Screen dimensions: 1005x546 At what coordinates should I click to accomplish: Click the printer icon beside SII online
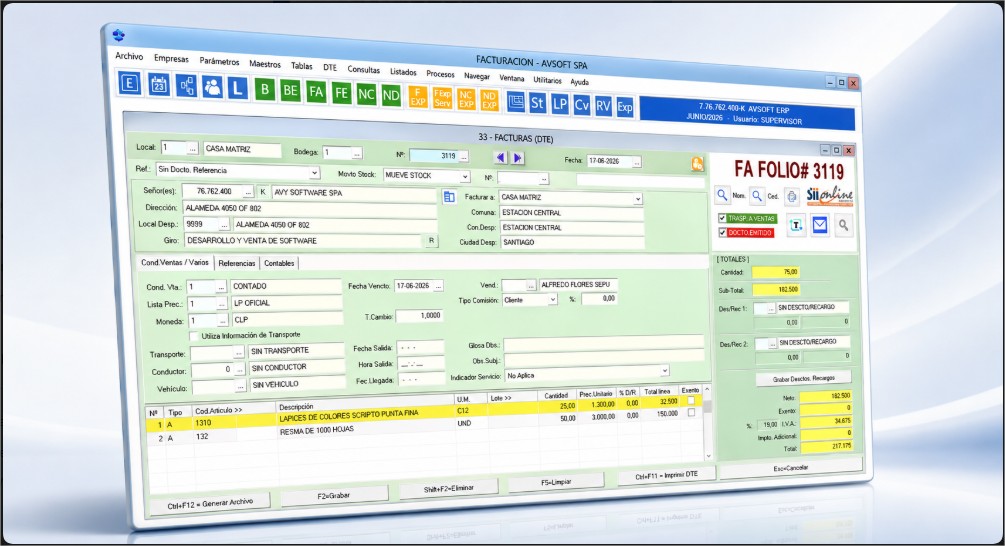(x=792, y=196)
